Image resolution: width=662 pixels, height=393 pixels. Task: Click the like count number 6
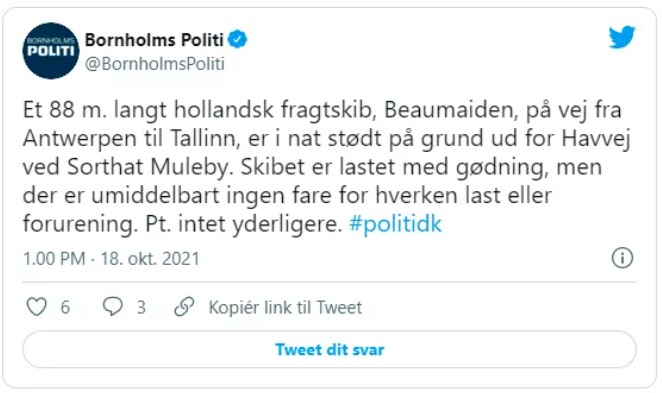[x=65, y=307]
